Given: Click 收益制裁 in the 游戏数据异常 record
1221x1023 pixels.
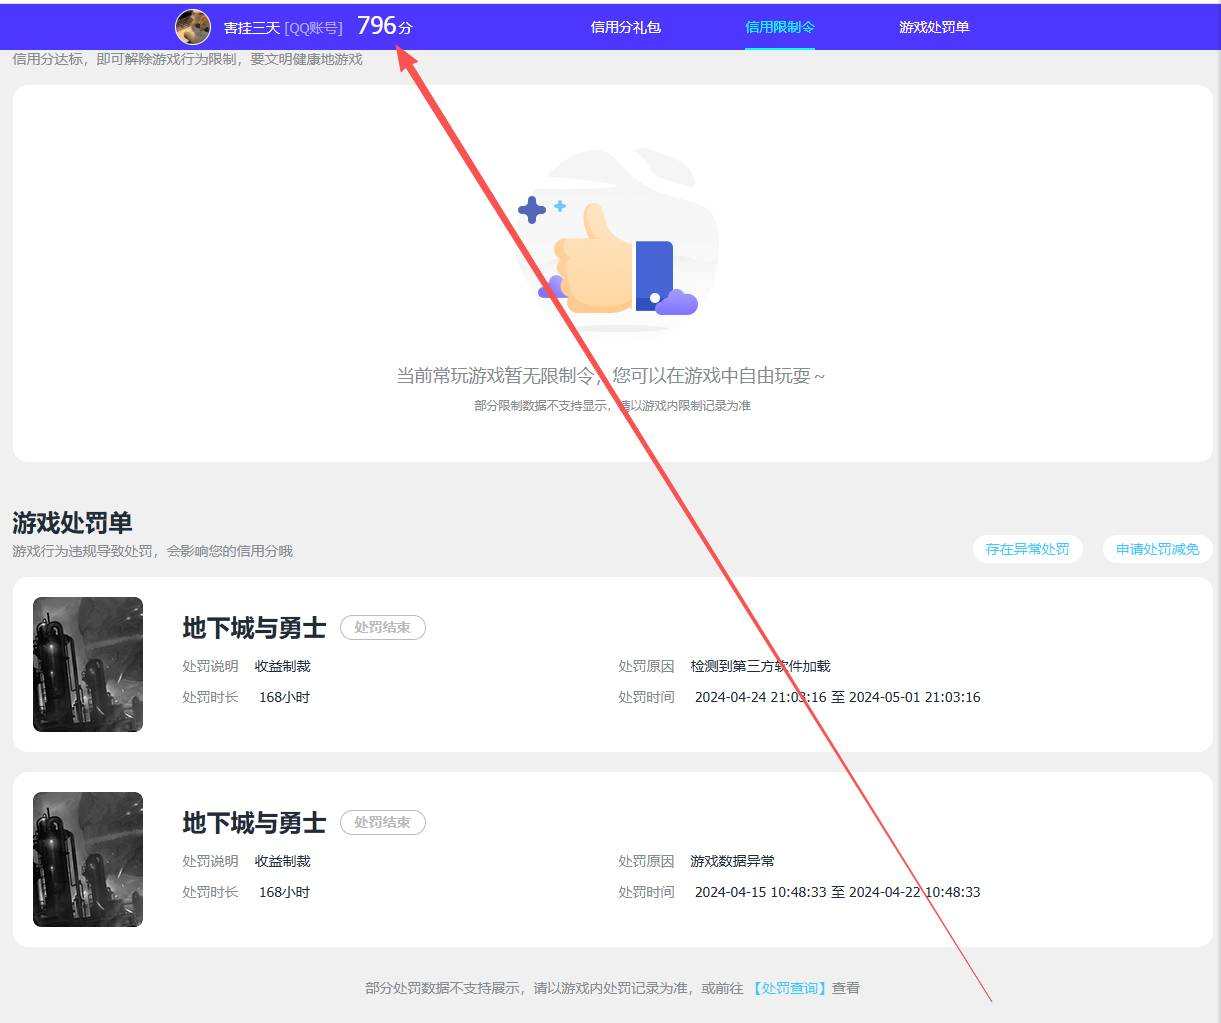Looking at the screenshot, I should click(283, 861).
